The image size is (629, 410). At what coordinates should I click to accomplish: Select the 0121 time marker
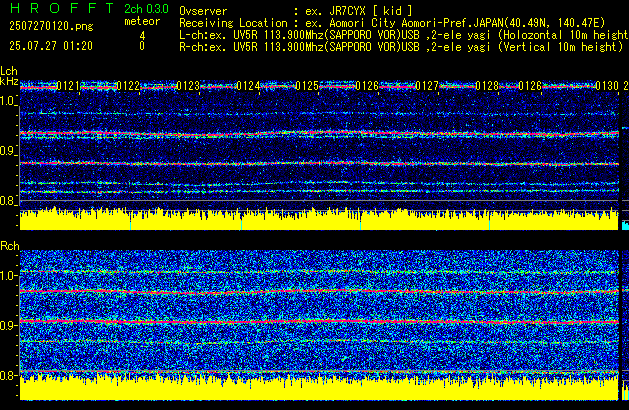[69, 86]
